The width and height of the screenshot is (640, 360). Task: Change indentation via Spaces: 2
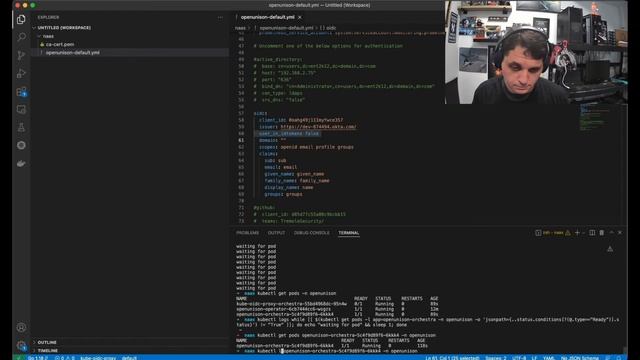pos(496,358)
